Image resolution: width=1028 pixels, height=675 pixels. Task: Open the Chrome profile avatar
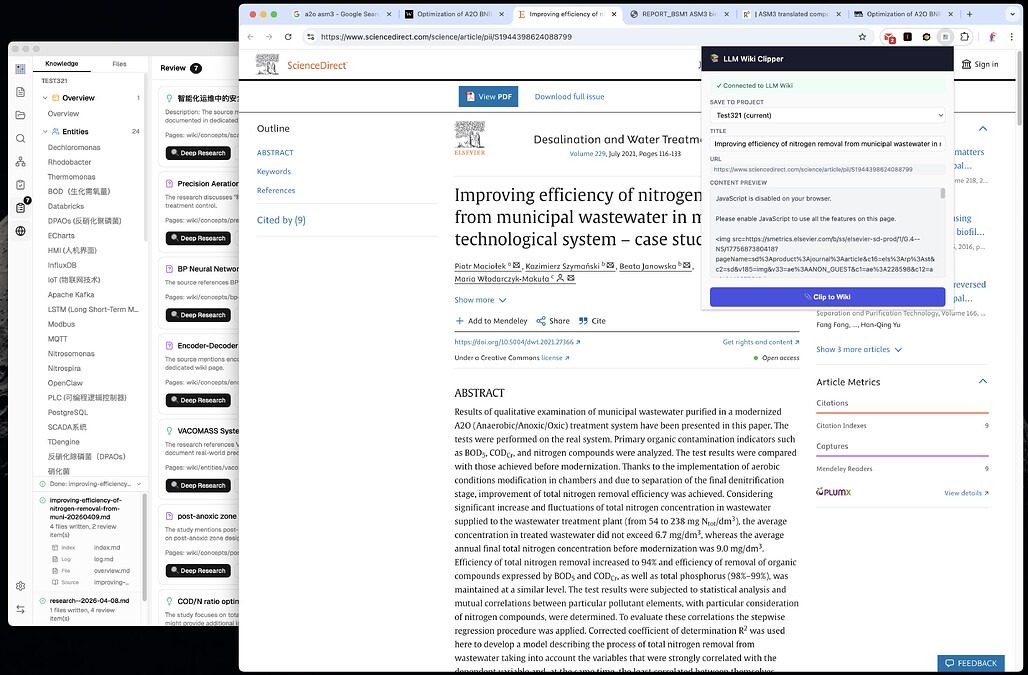[x=993, y=37]
